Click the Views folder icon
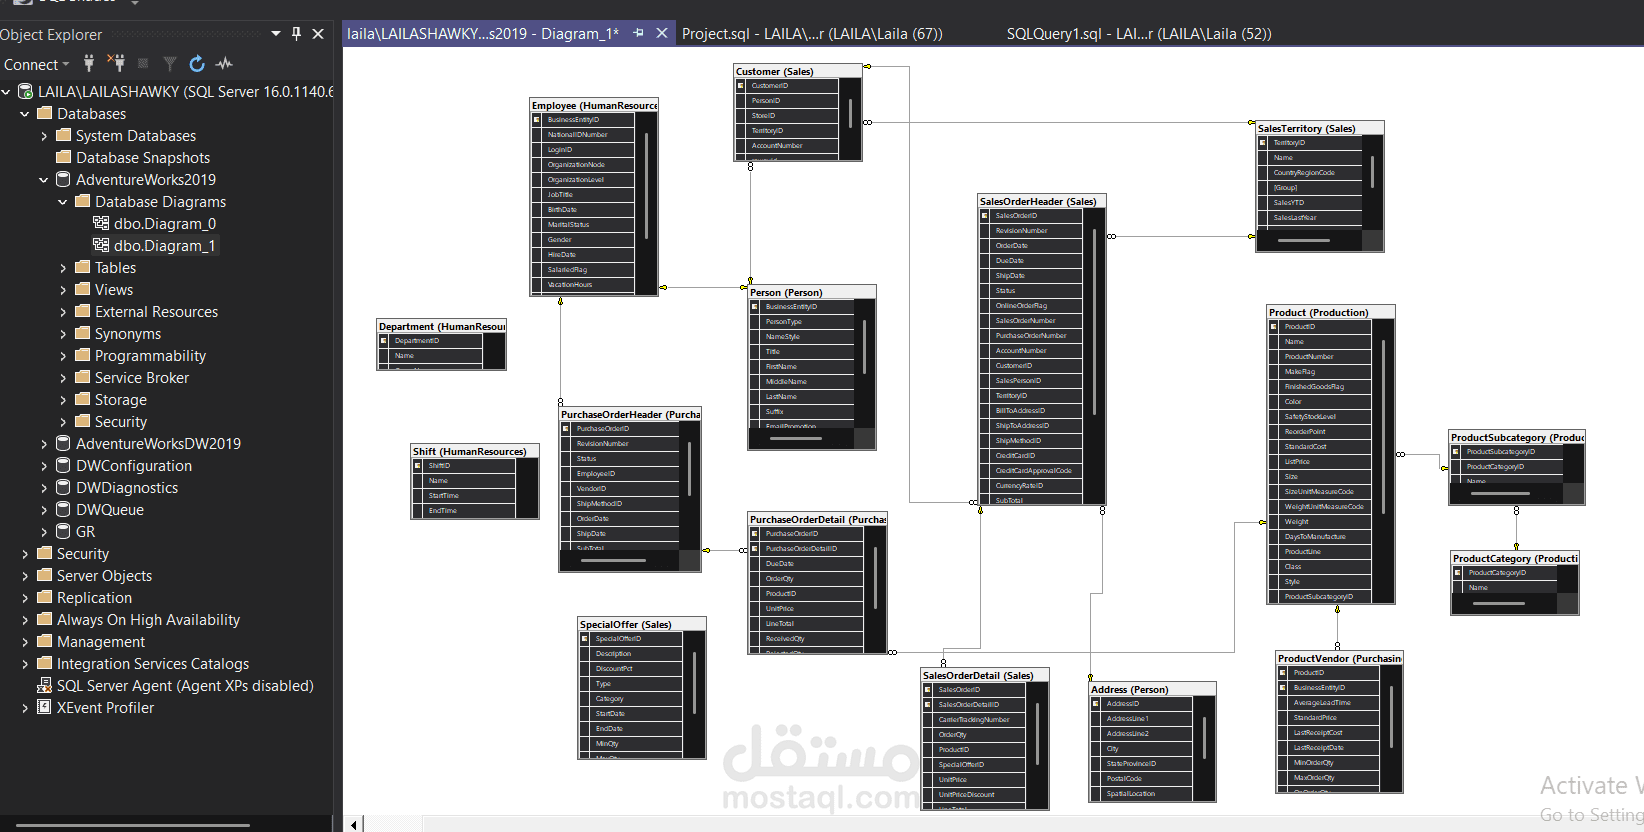 pos(82,289)
